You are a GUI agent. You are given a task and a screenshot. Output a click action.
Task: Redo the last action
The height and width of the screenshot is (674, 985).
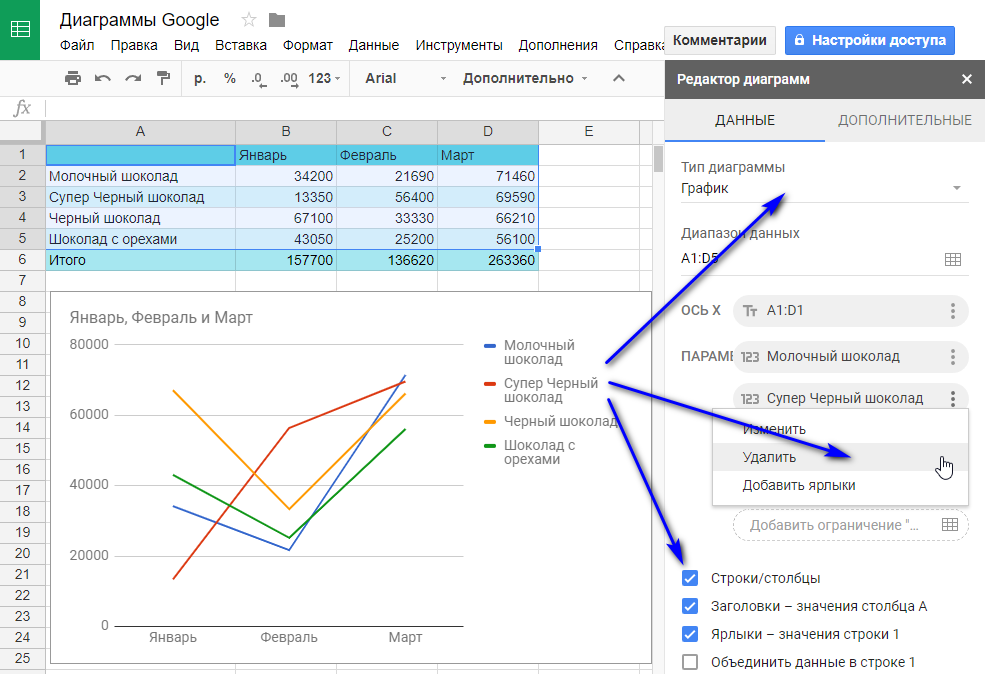133,79
